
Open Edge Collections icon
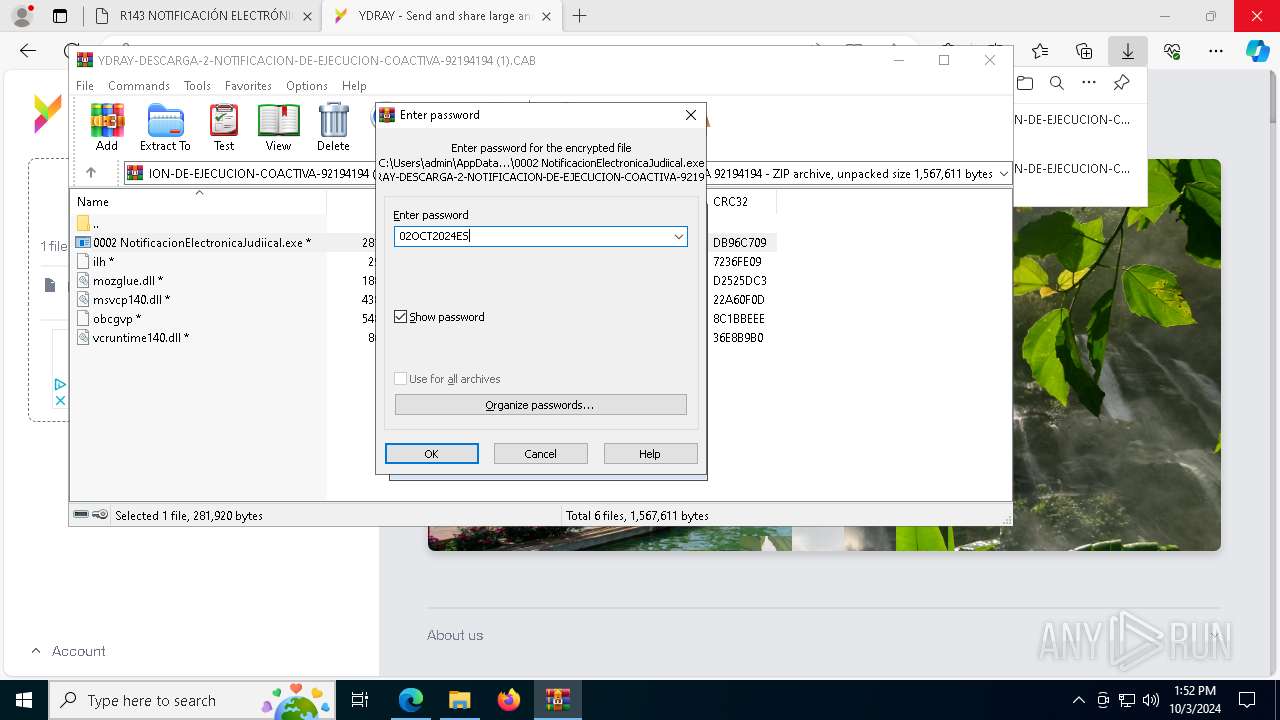(1084, 51)
